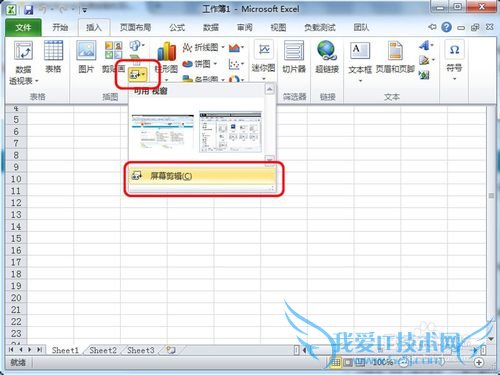The image size is (500, 375).
Task: Select row header 20
Action: coord(16,298)
